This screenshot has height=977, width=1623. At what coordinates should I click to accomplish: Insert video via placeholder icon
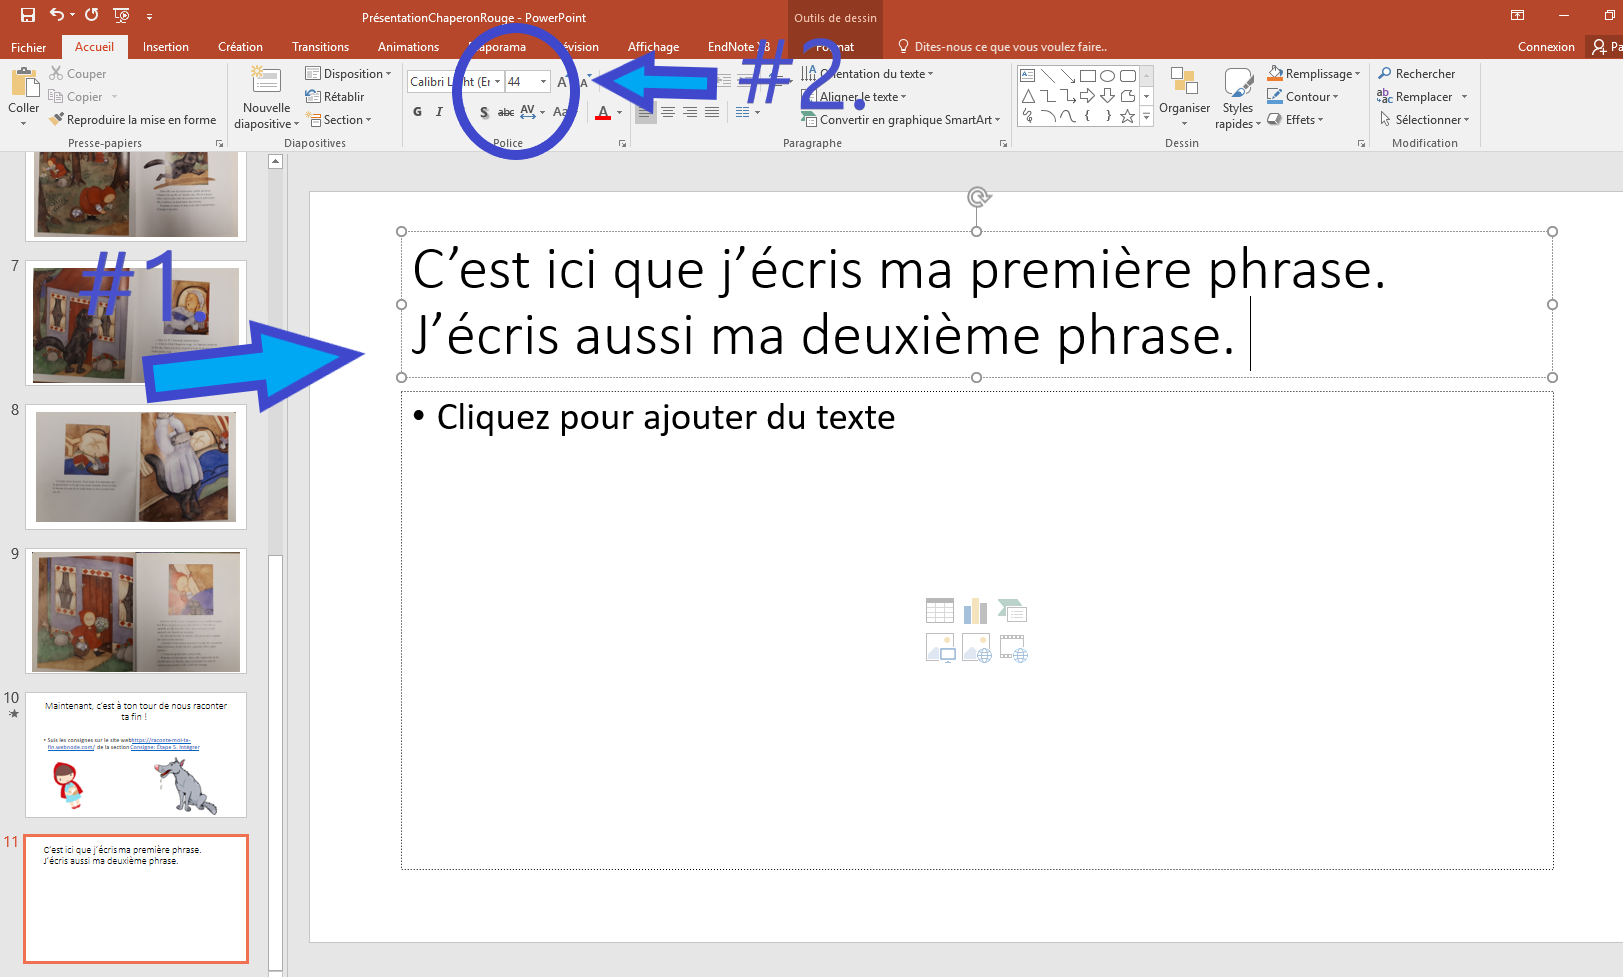coord(1013,648)
